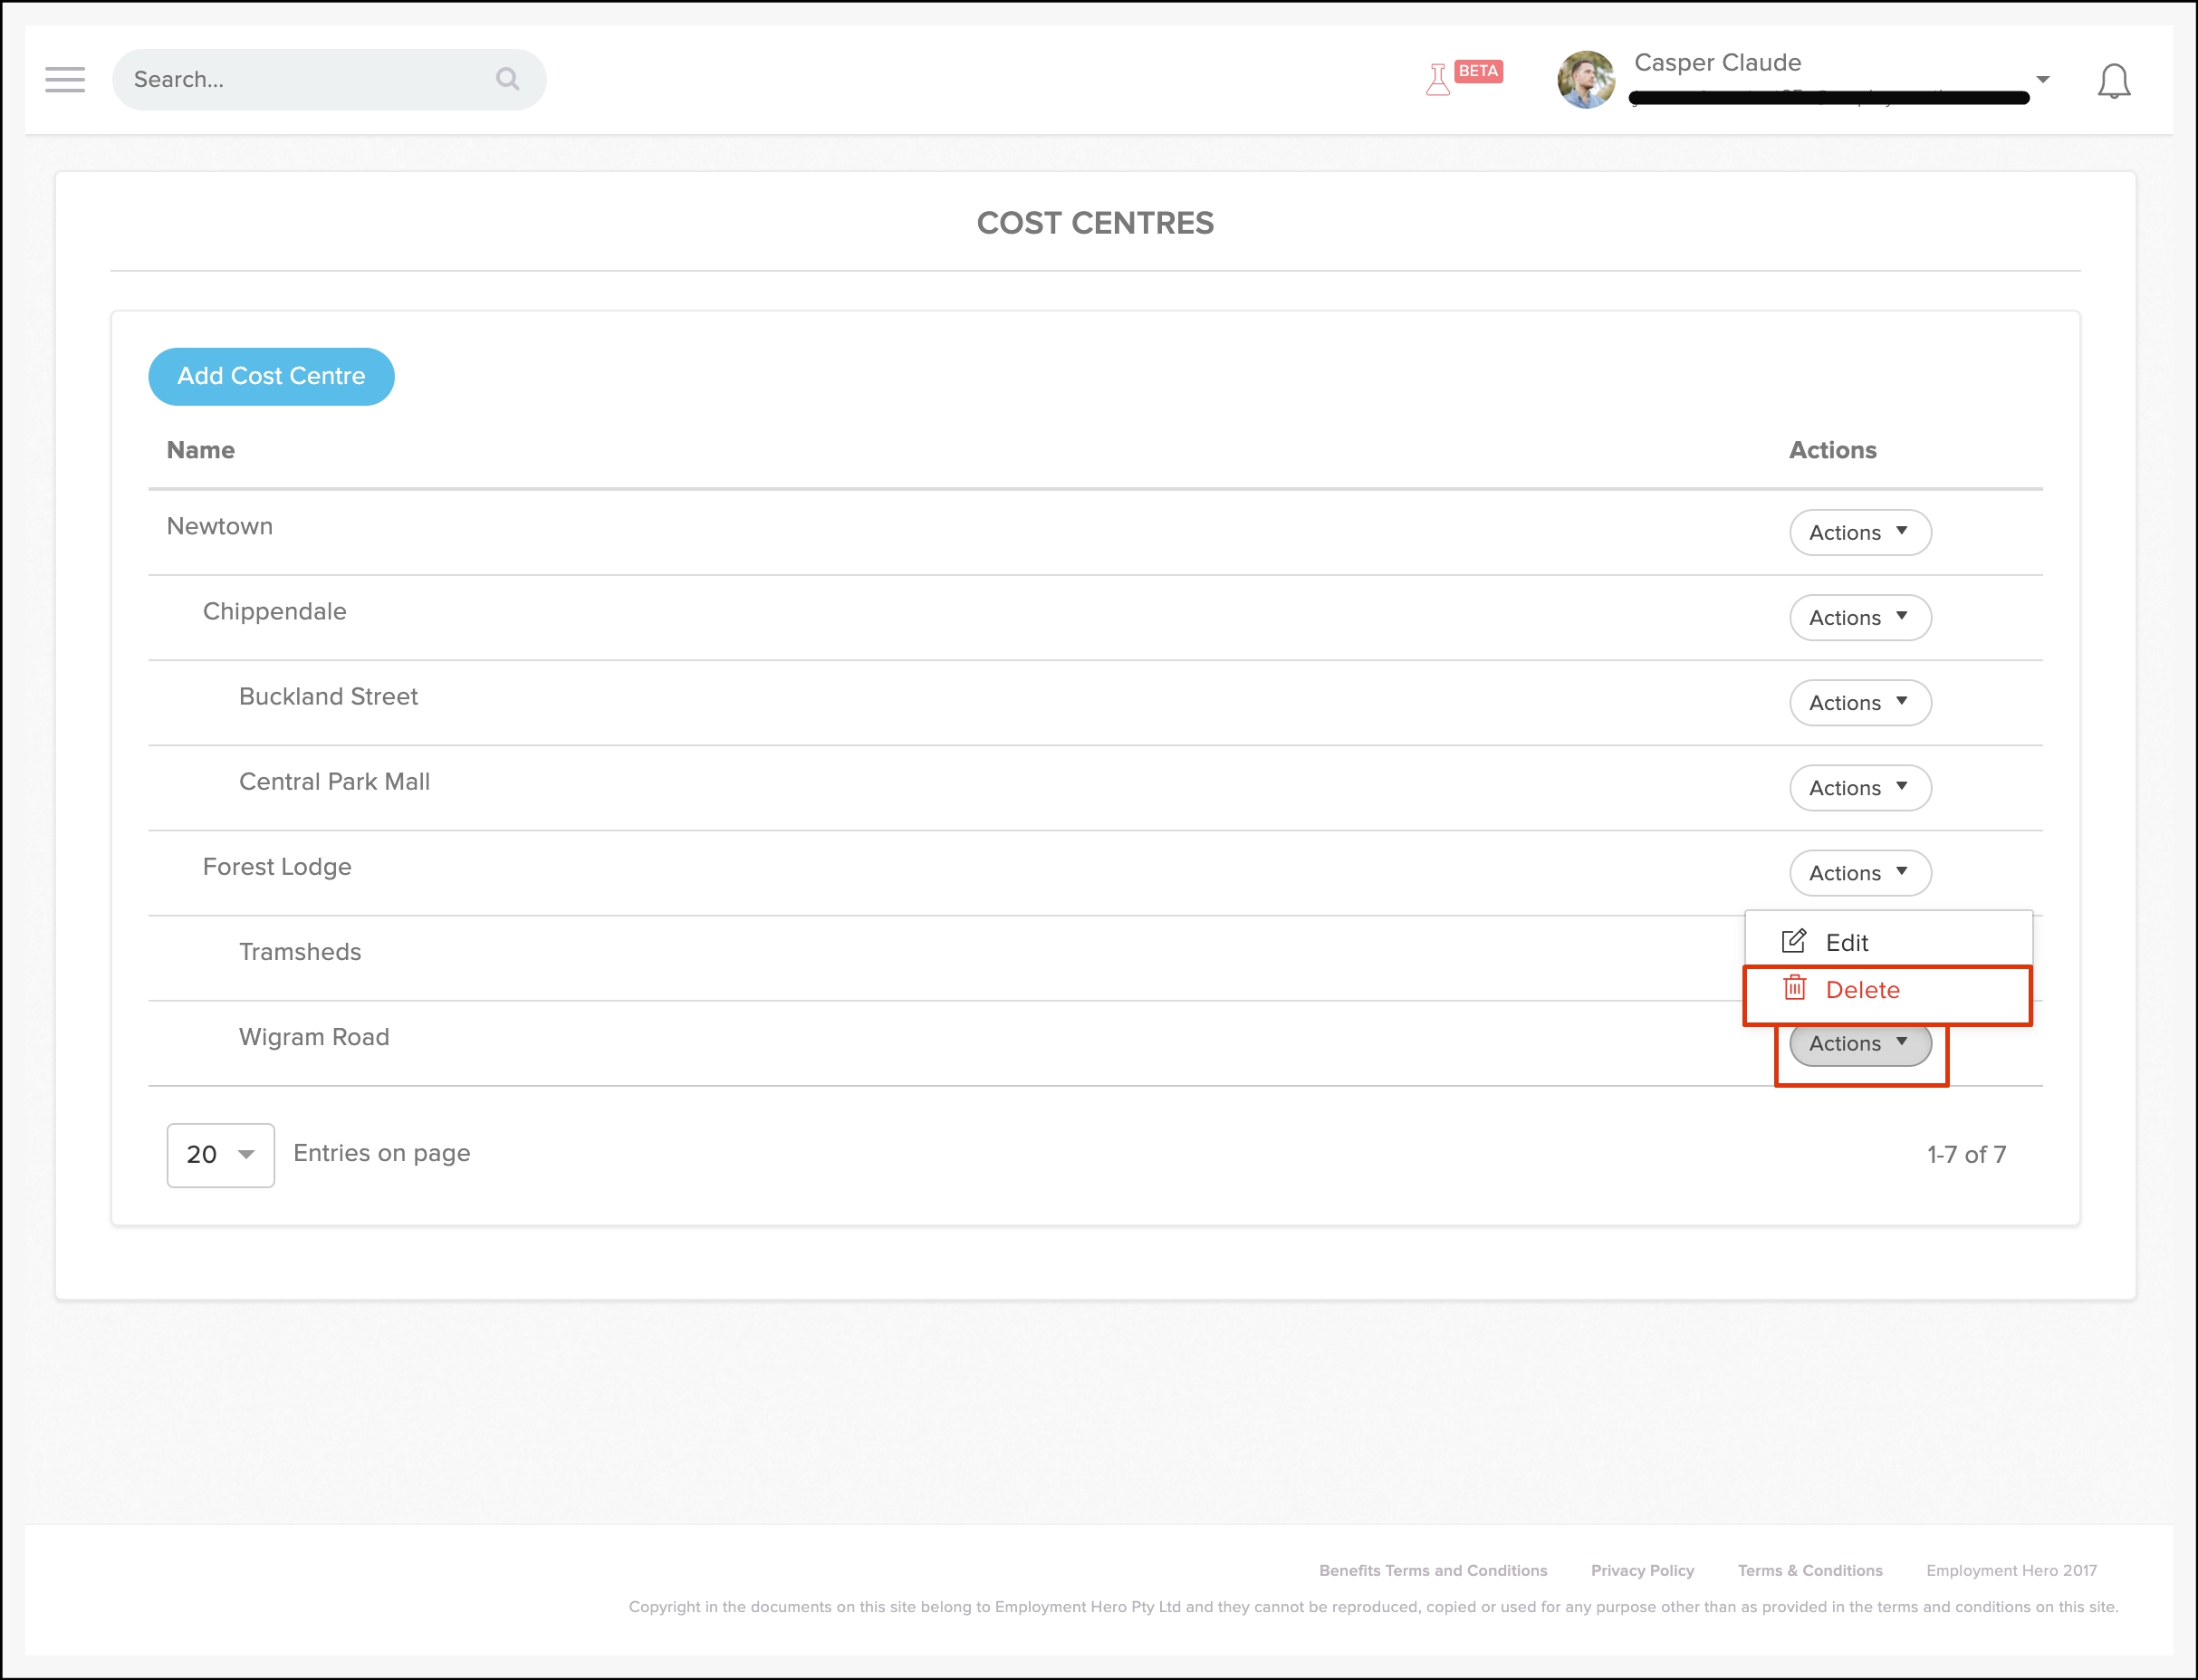Open the user account dropdown arrow
This screenshot has height=1680, width=2198.
coord(2042,79)
